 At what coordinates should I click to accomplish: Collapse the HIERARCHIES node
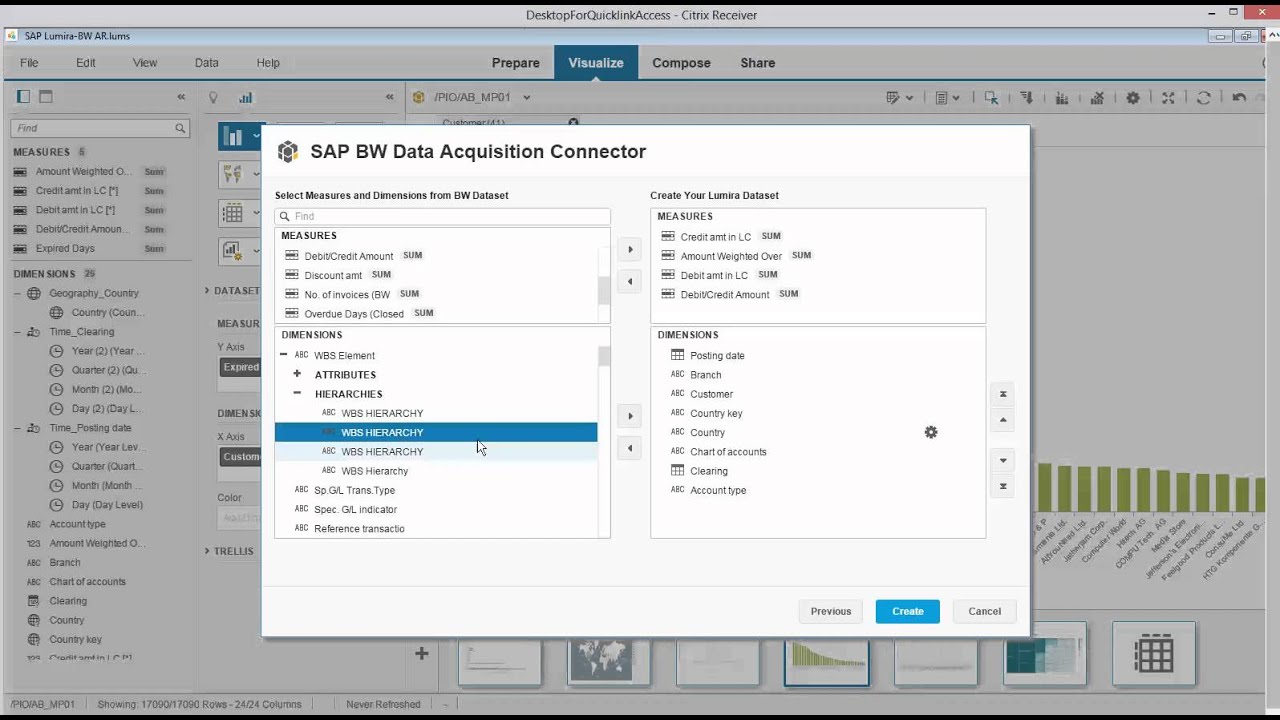[x=297, y=394]
